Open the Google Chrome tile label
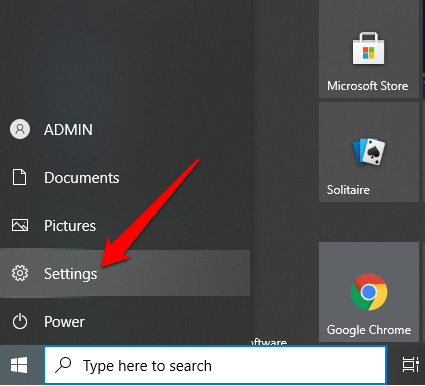Screen dimensions: 425x386 tap(369, 330)
